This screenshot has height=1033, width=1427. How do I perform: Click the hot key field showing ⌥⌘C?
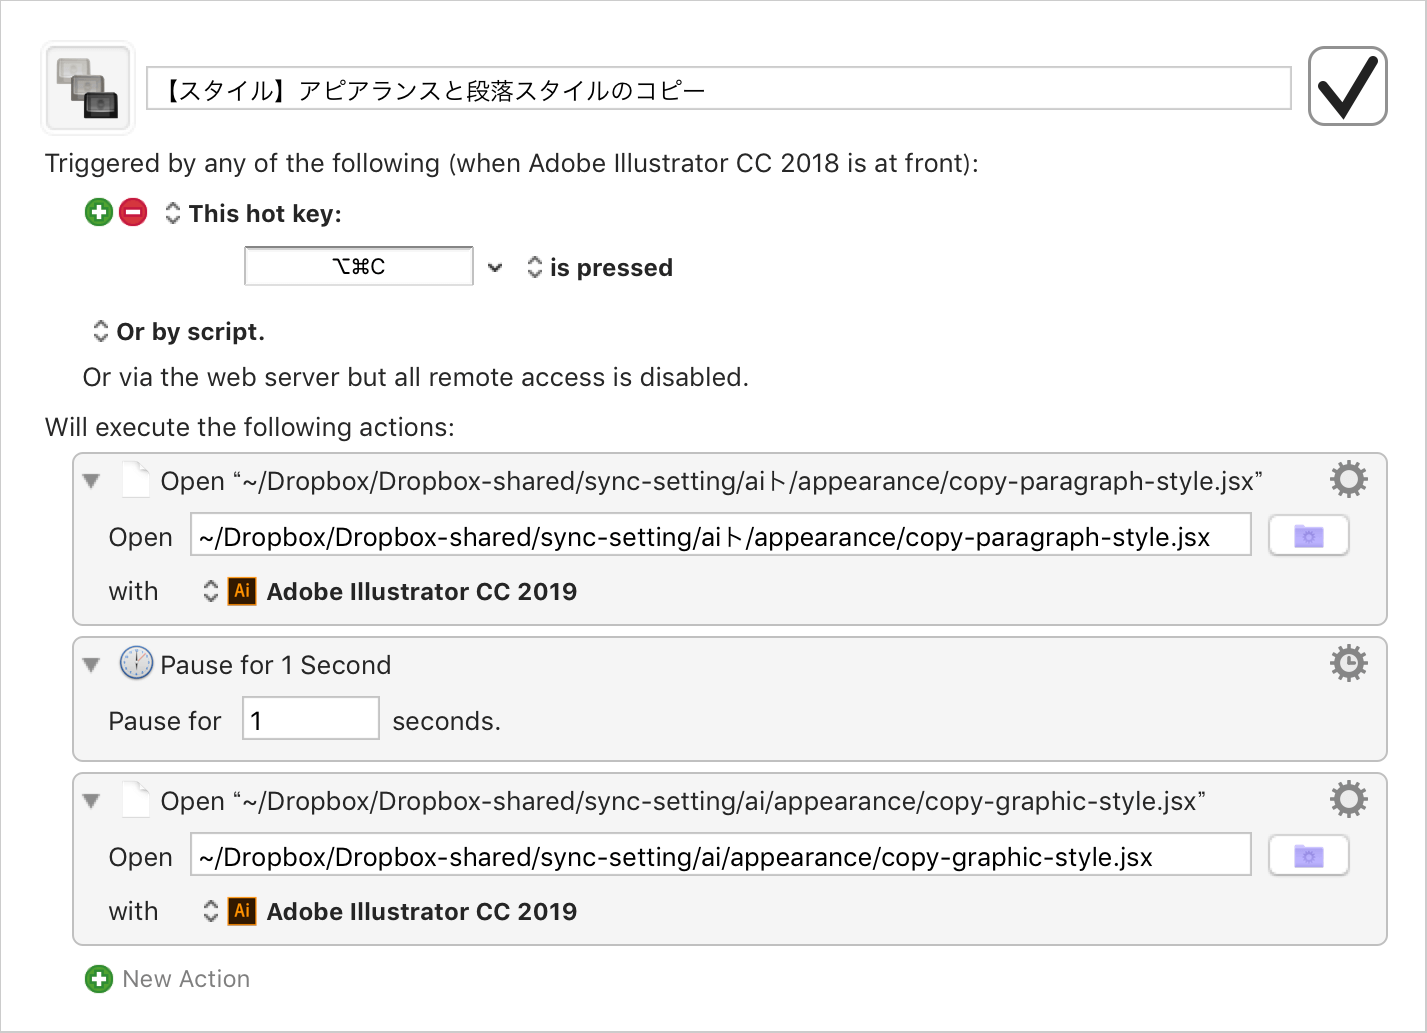coord(359,266)
